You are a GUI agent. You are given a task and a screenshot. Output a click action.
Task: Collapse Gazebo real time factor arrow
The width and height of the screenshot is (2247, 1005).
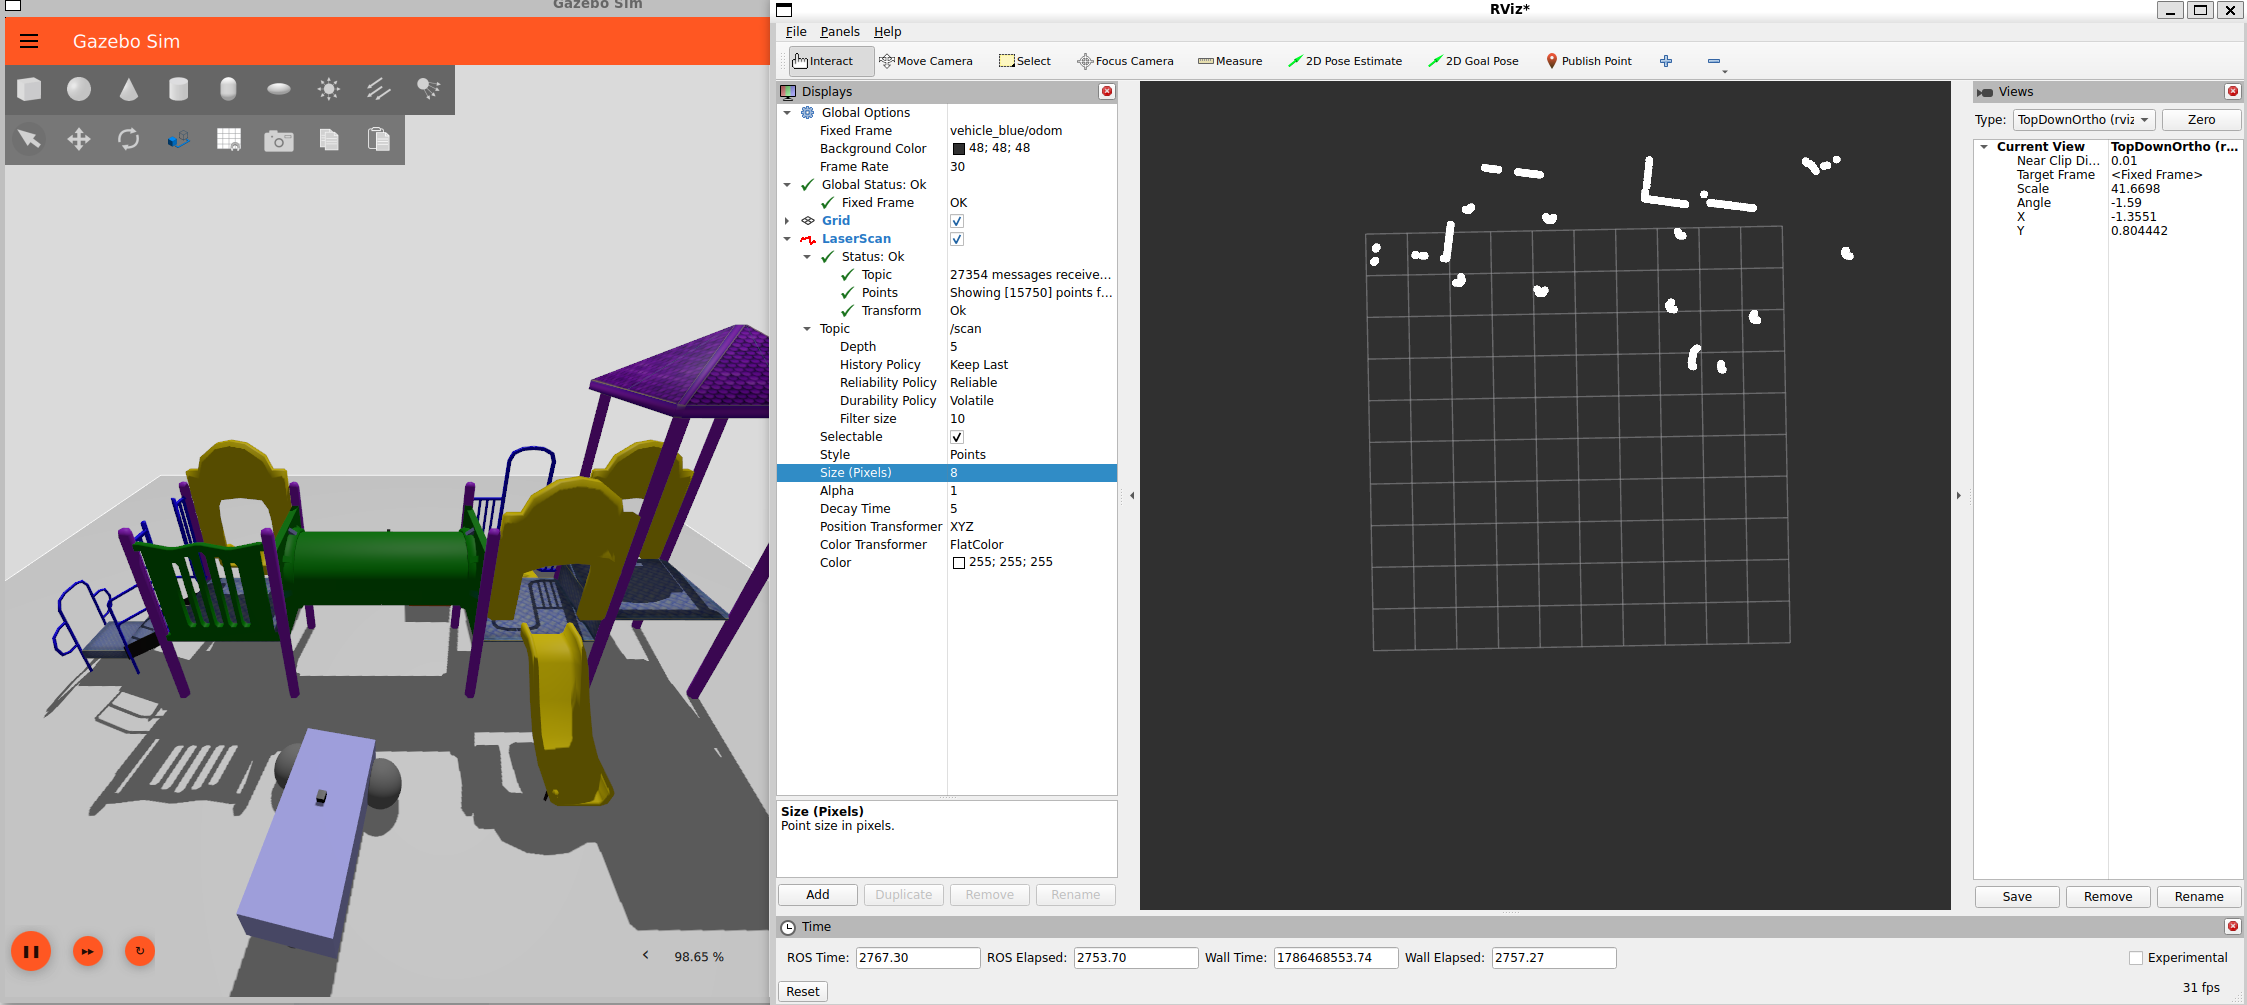click(x=646, y=955)
